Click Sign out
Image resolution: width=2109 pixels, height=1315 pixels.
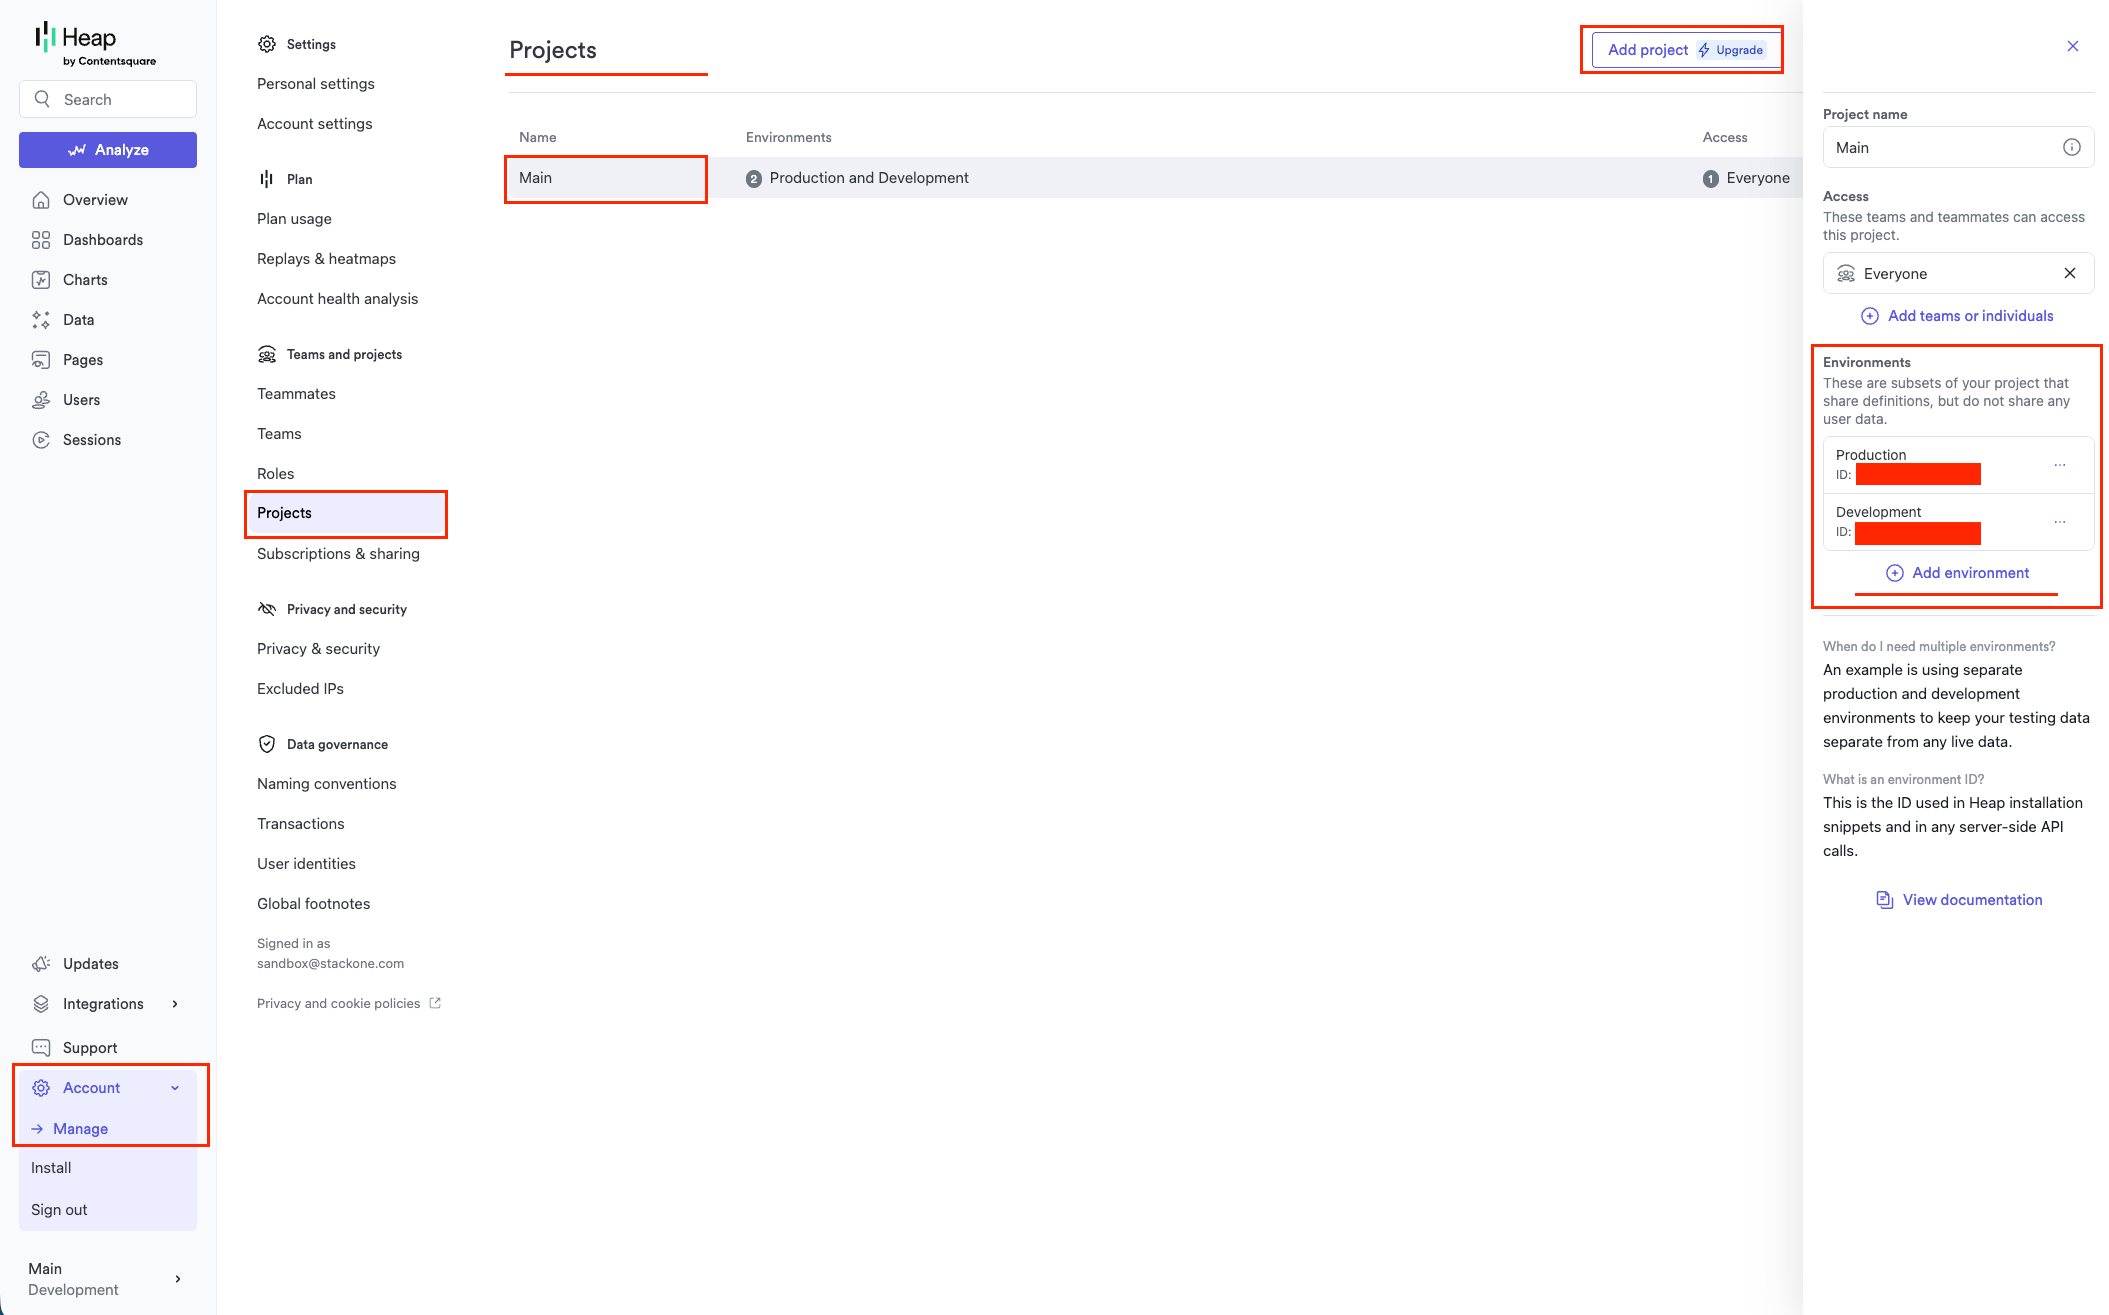(x=59, y=1210)
